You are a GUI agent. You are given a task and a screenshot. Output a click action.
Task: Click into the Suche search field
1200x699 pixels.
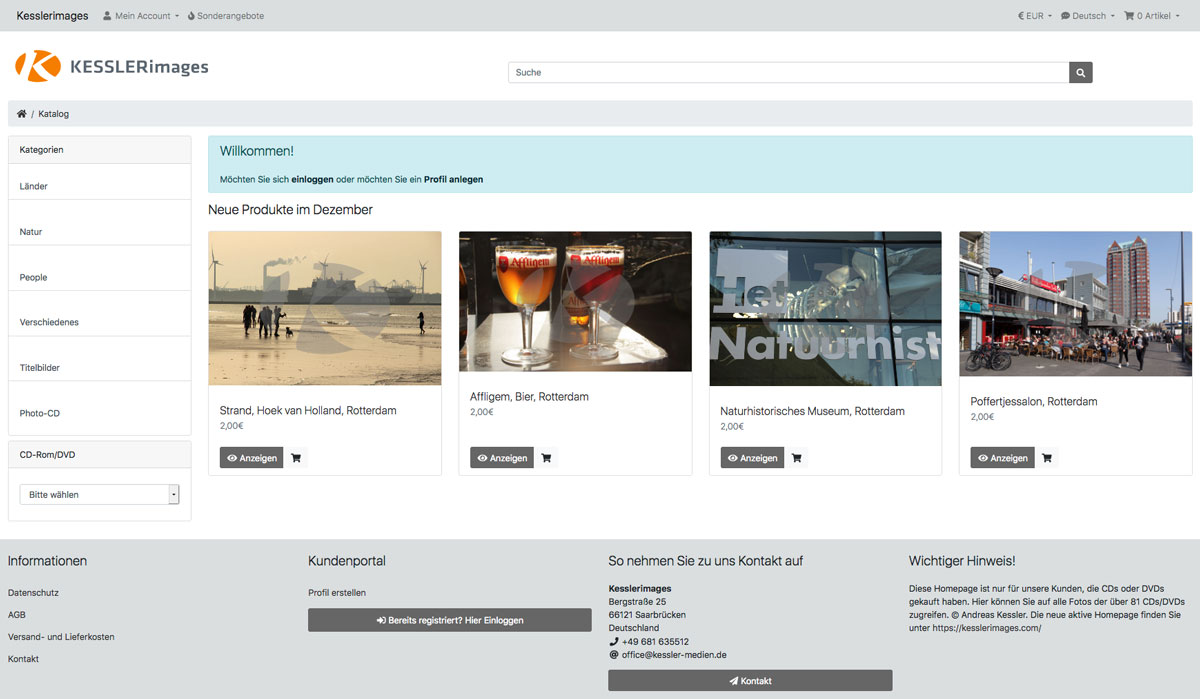click(x=788, y=72)
